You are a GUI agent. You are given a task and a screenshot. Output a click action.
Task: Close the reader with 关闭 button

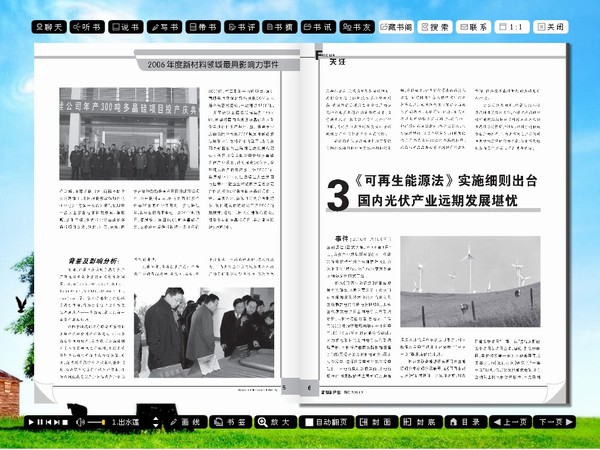point(551,27)
